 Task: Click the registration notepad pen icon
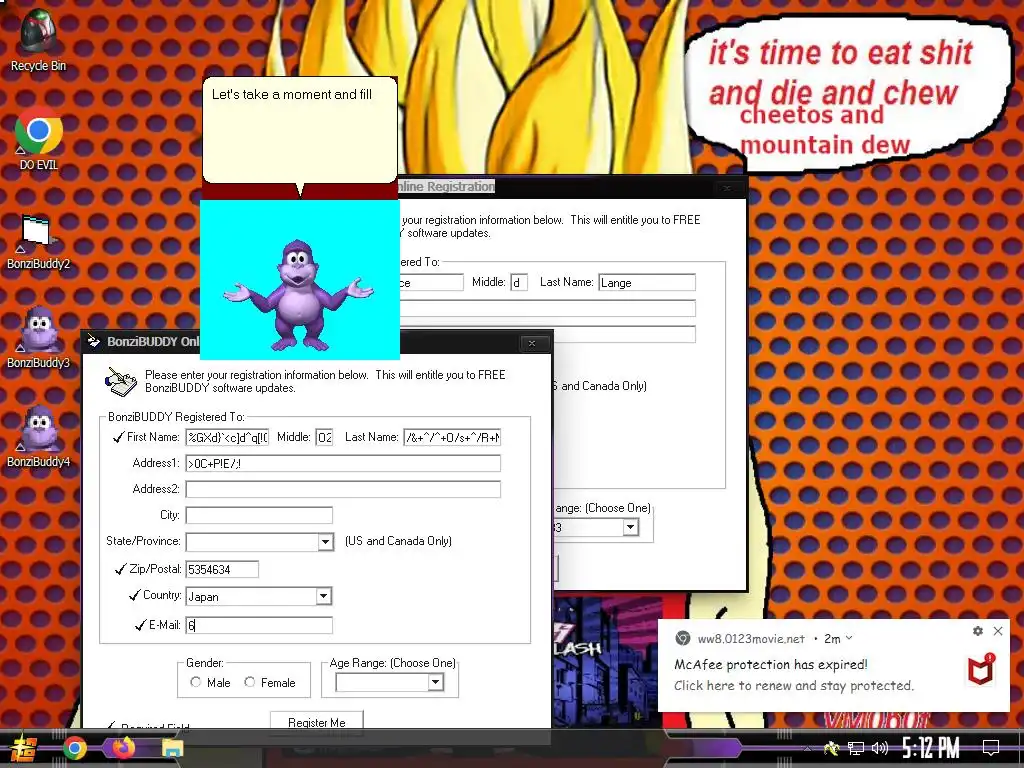[x=121, y=381]
